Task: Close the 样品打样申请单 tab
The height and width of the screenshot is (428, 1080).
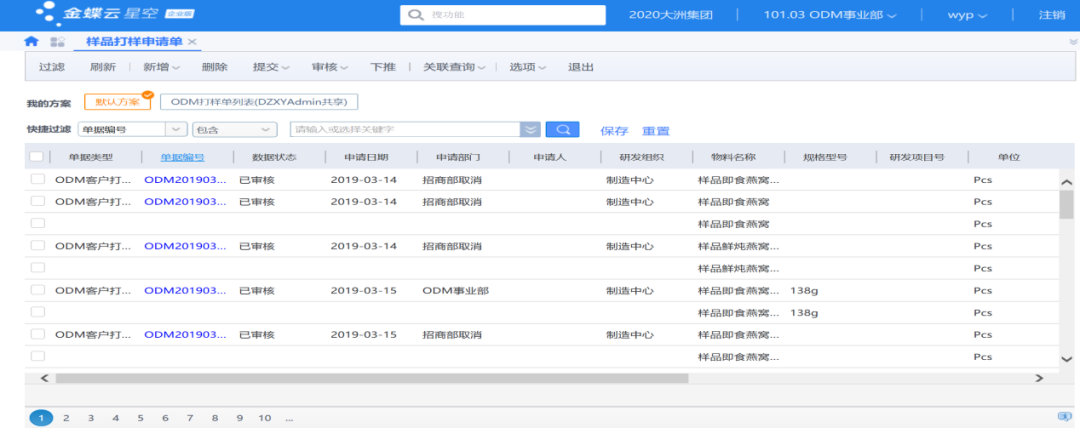Action: pyautogui.click(x=192, y=42)
